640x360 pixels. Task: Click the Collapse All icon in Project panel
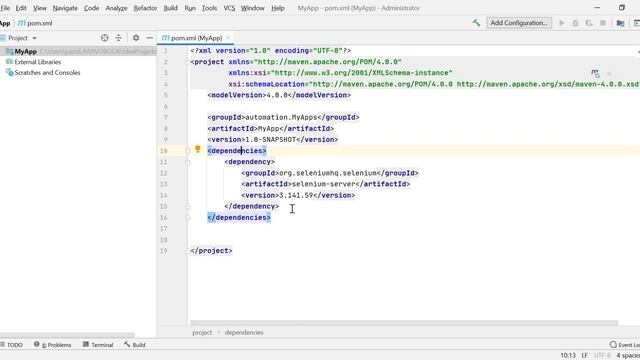tap(118, 38)
